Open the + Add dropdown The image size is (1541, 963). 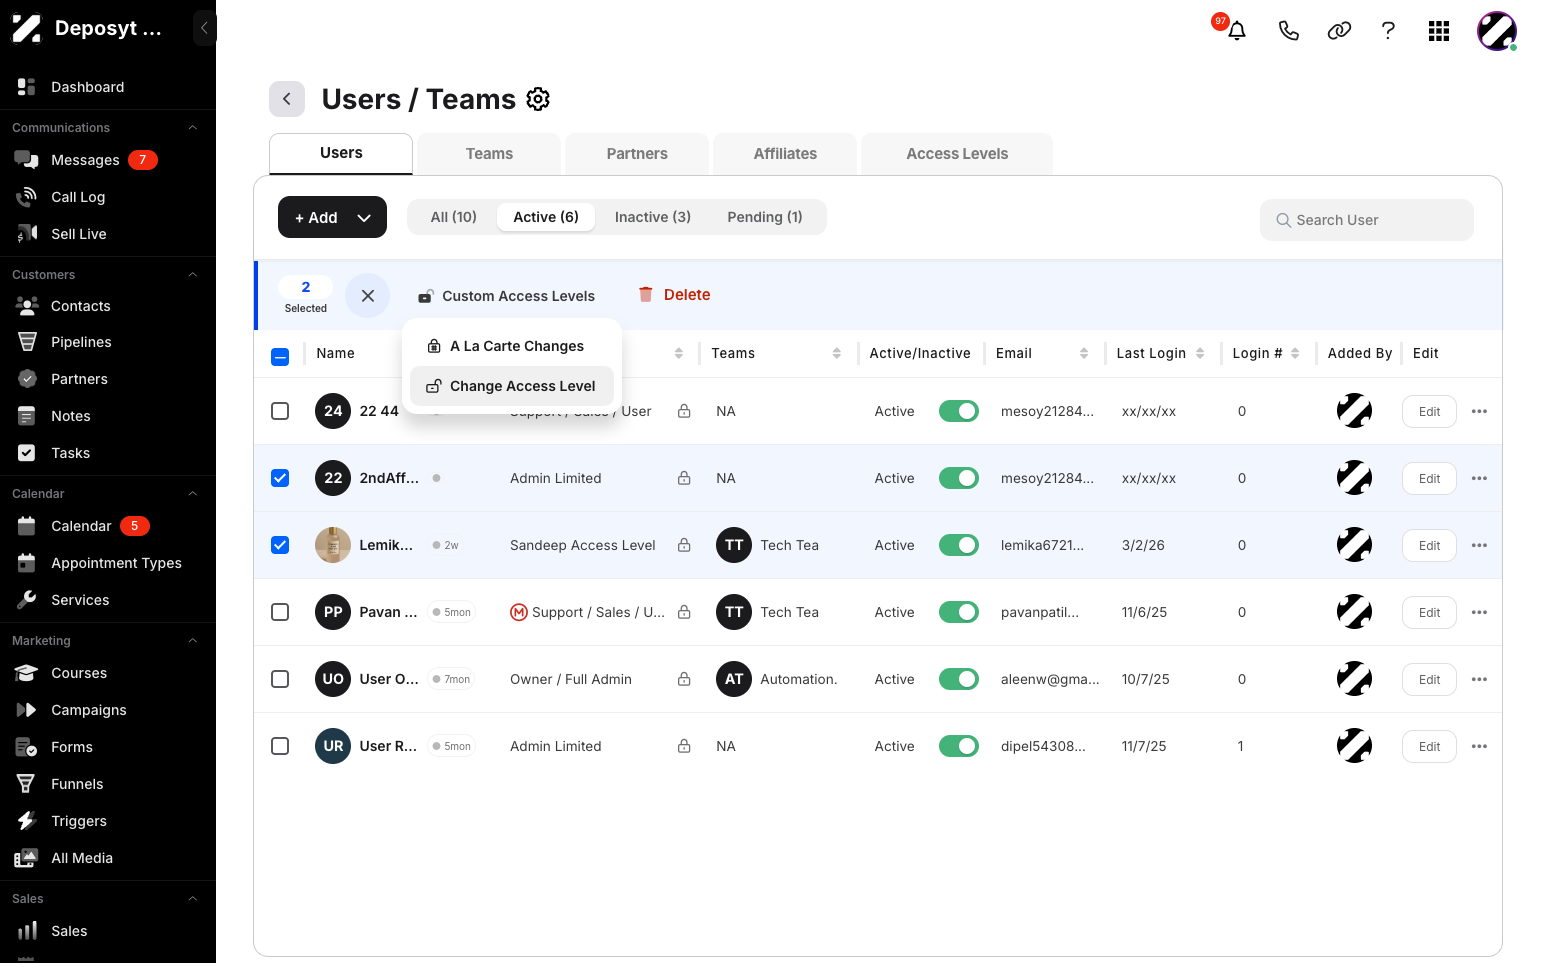tap(332, 217)
